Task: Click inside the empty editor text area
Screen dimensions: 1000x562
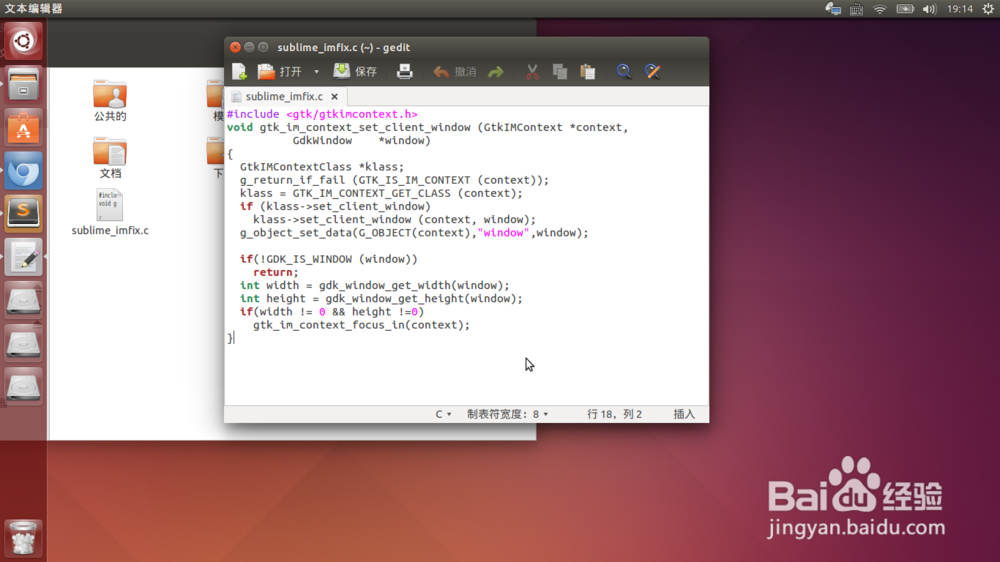Action: point(466,373)
